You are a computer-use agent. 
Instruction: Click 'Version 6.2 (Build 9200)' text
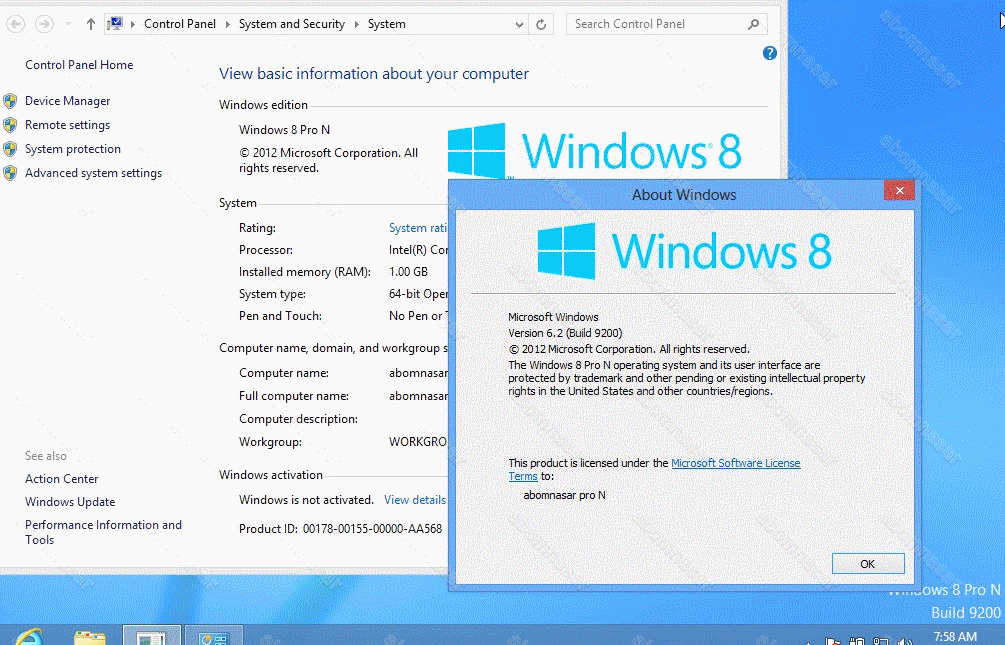coord(565,333)
